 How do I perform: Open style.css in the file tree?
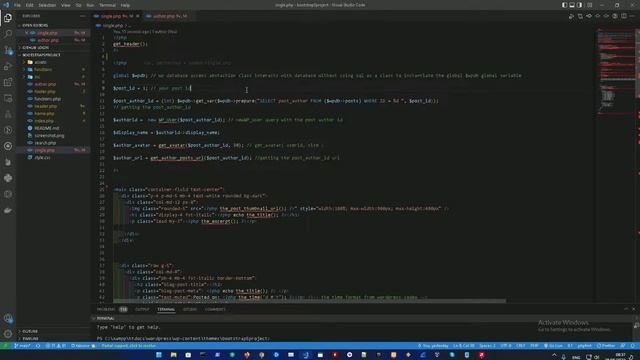pyautogui.click(x=42, y=158)
